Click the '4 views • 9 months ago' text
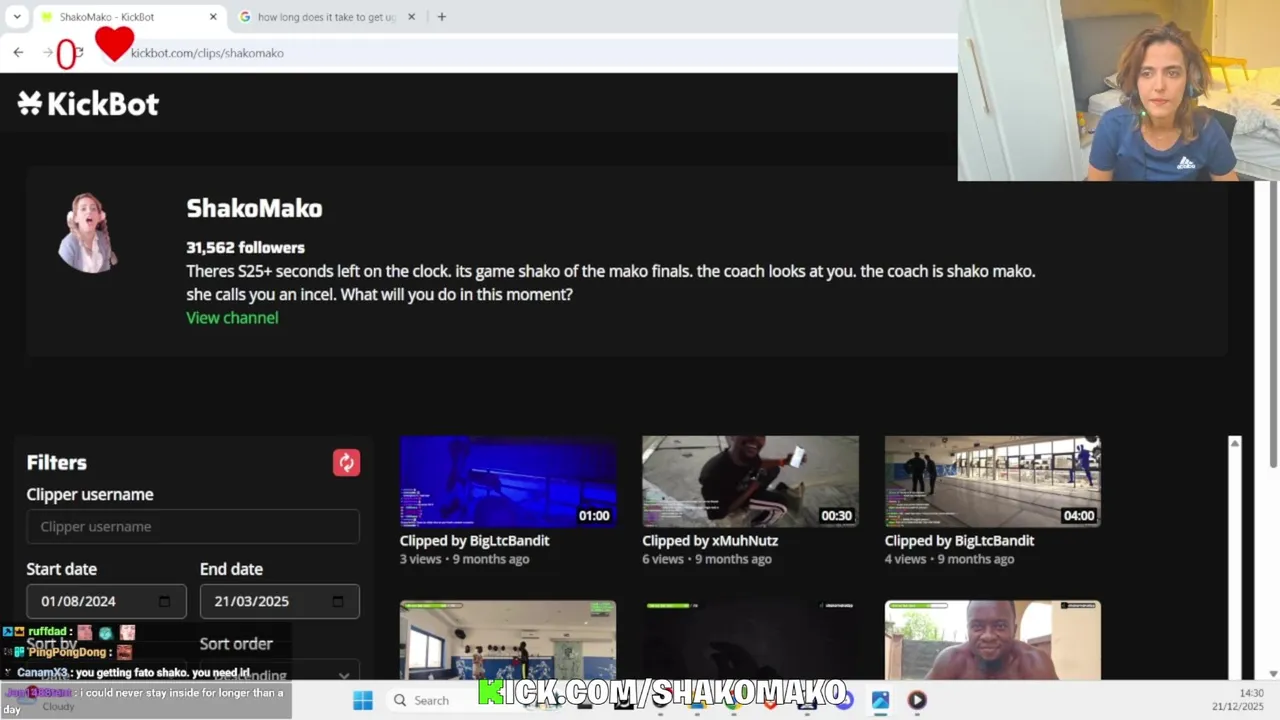Viewport: 1280px width, 720px height. click(x=949, y=559)
